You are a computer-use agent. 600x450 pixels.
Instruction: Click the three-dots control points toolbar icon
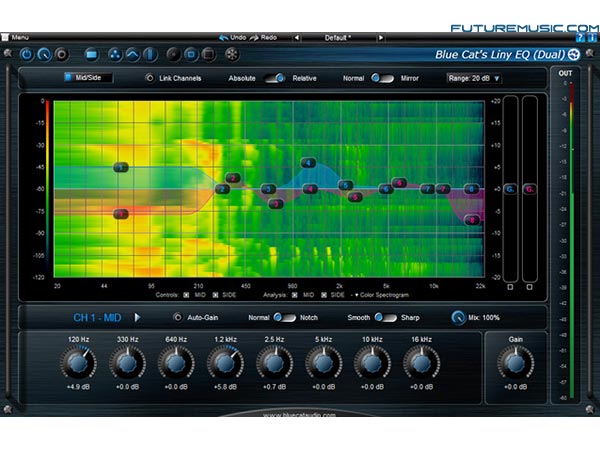click(114, 55)
